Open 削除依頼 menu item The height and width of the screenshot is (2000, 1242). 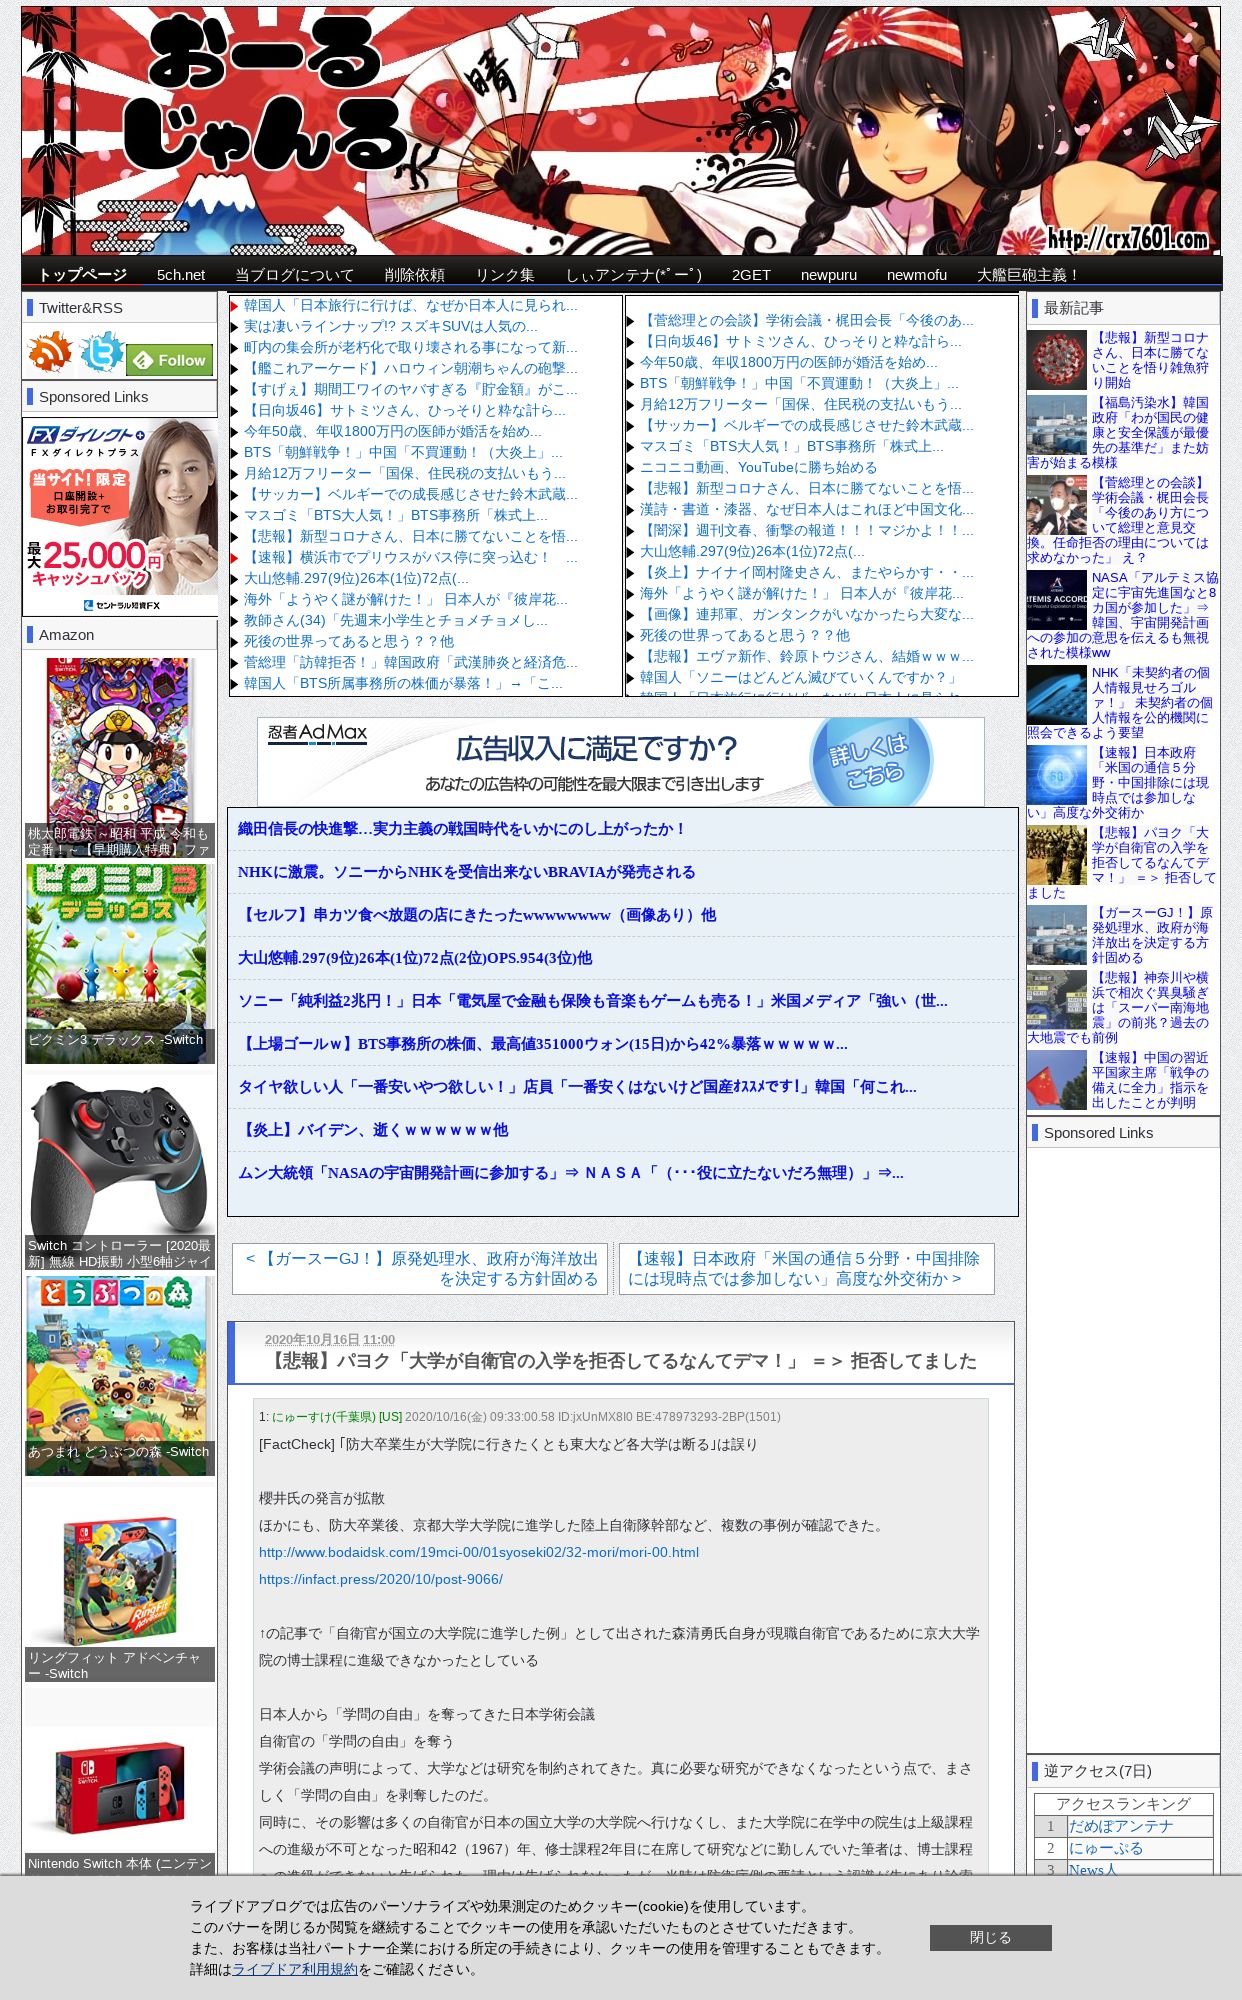(x=415, y=275)
